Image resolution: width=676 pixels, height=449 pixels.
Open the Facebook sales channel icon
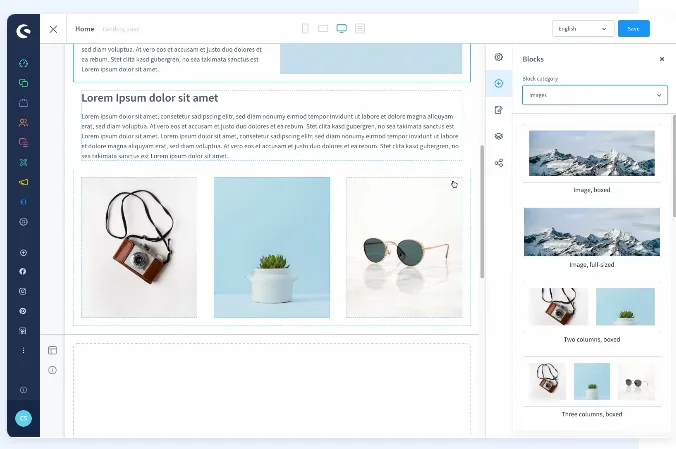tap(23, 271)
